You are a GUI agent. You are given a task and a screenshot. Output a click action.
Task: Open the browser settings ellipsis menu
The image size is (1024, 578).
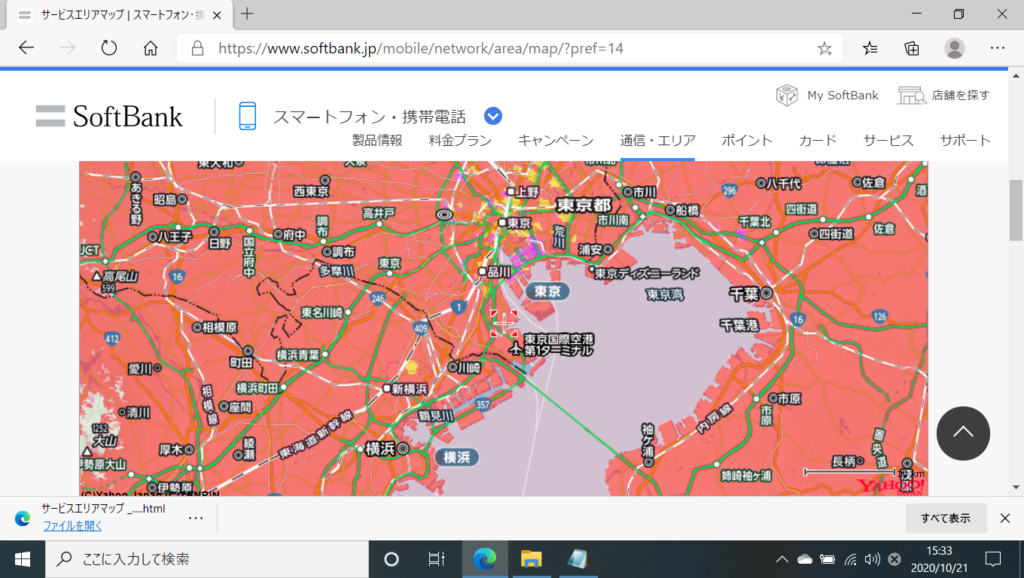pyautogui.click(x=997, y=48)
